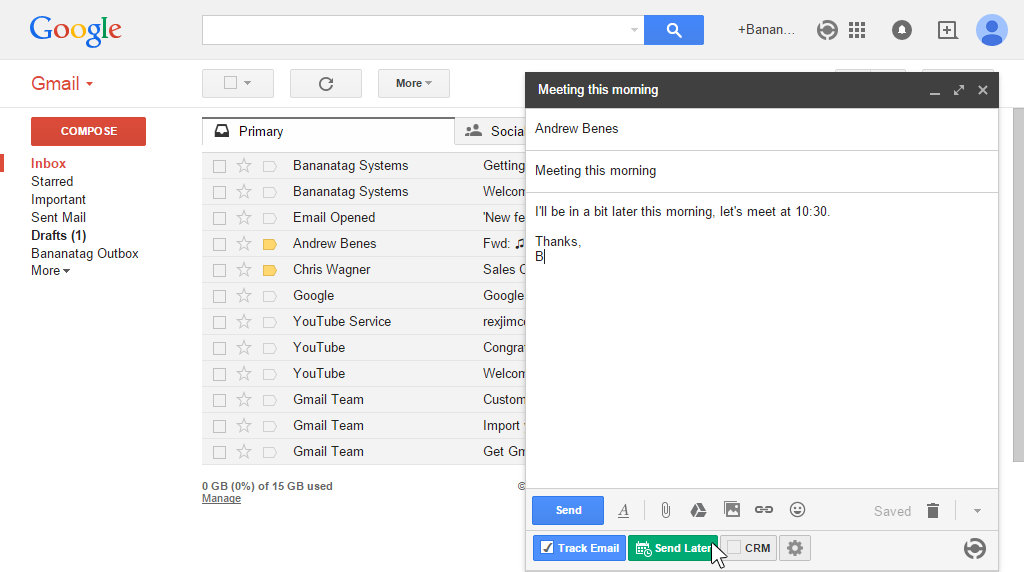Click the green Send Later button
This screenshot has width=1024, height=572.
[x=673, y=548]
